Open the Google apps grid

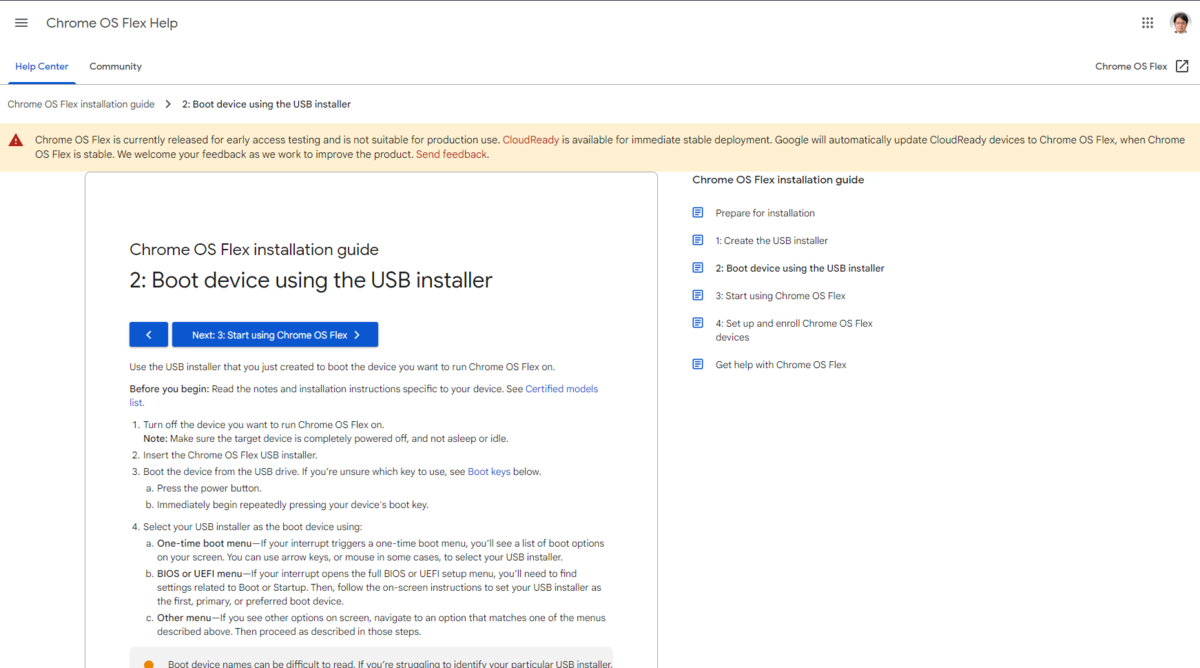tap(1147, 23)
